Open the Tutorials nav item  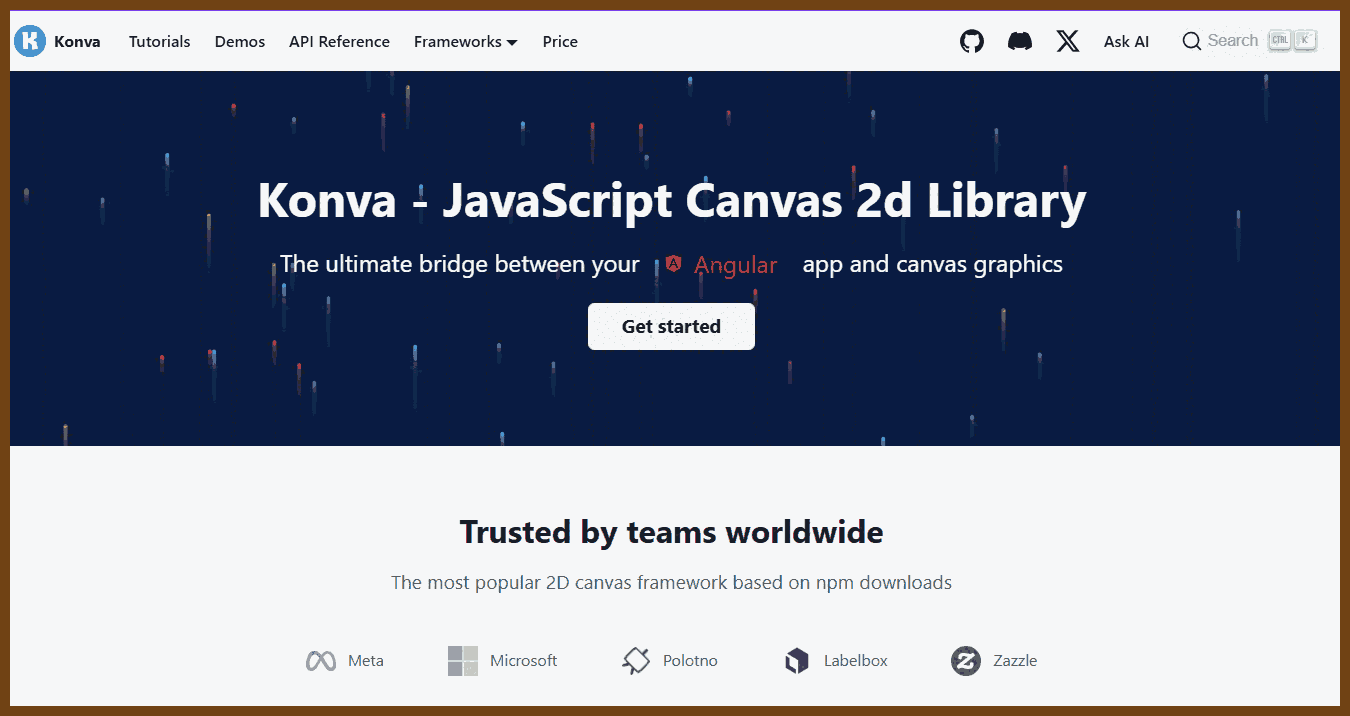click(x=159, y=42)
